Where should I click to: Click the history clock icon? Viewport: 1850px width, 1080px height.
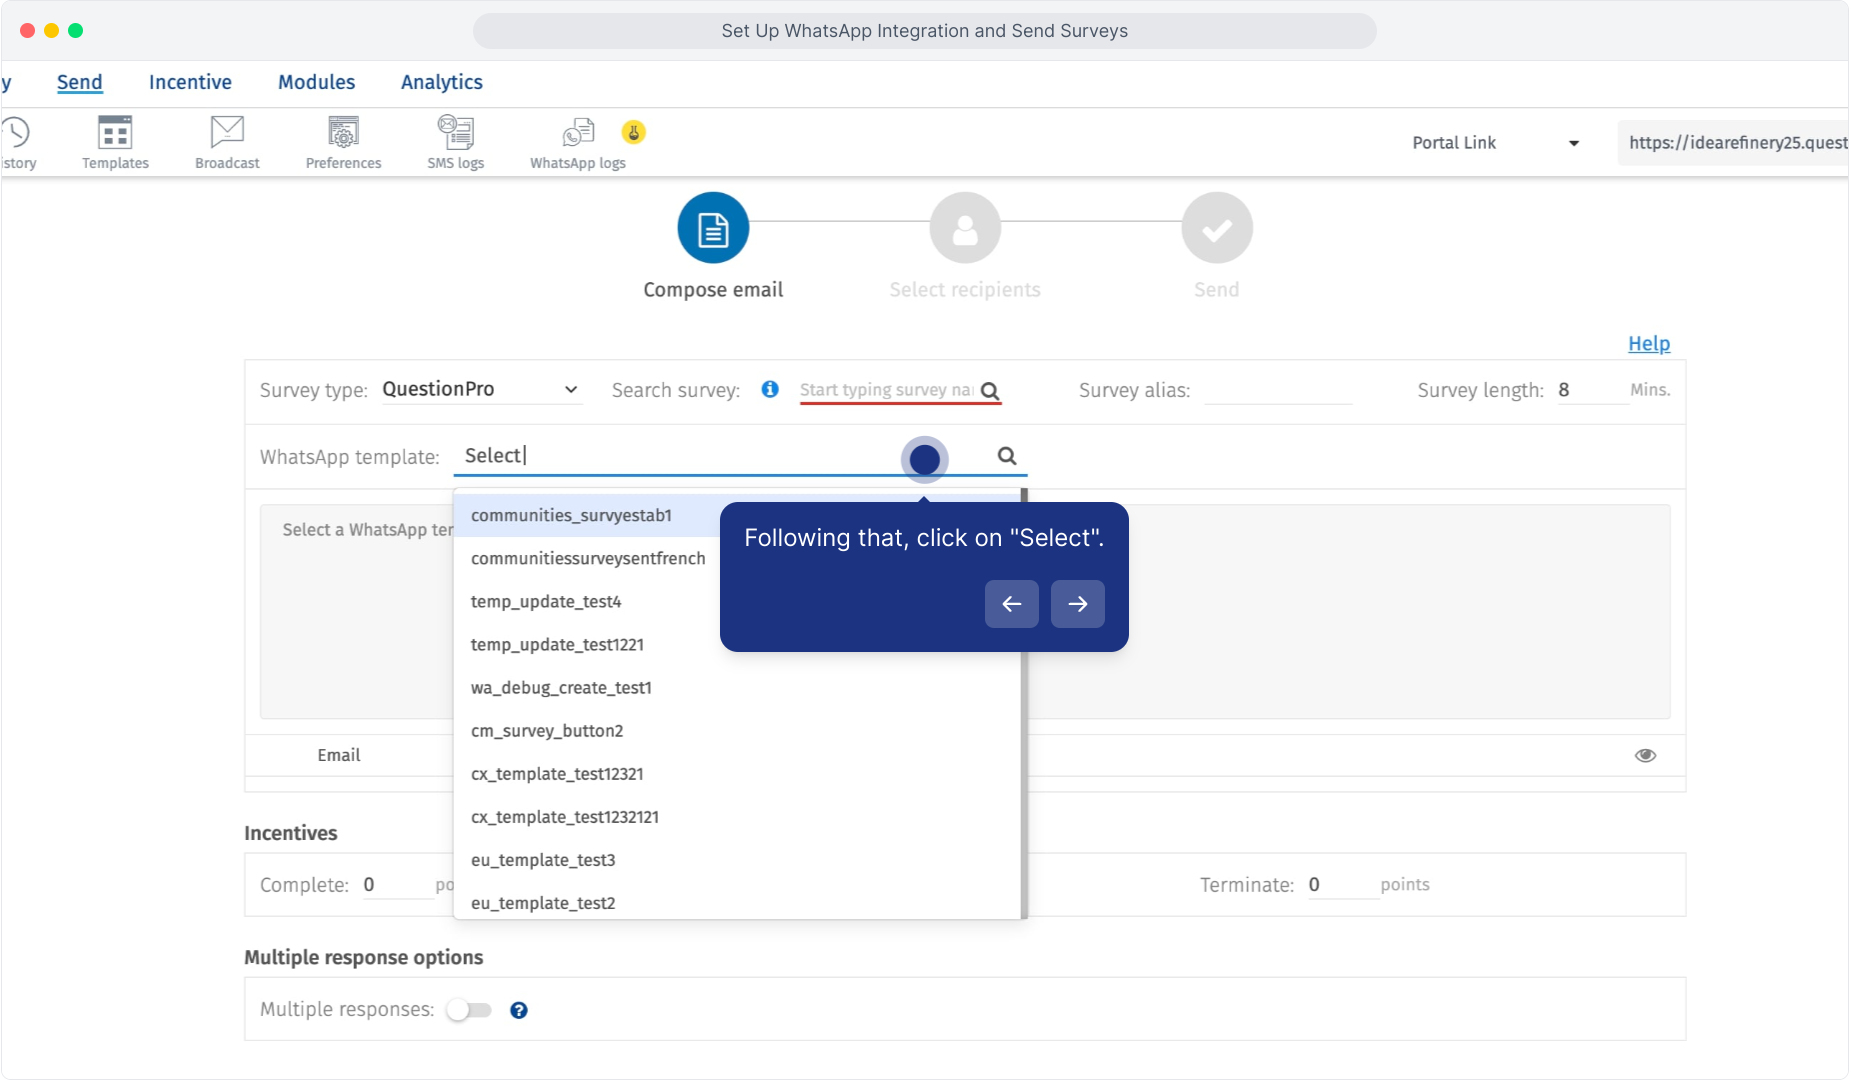(16, 132)
